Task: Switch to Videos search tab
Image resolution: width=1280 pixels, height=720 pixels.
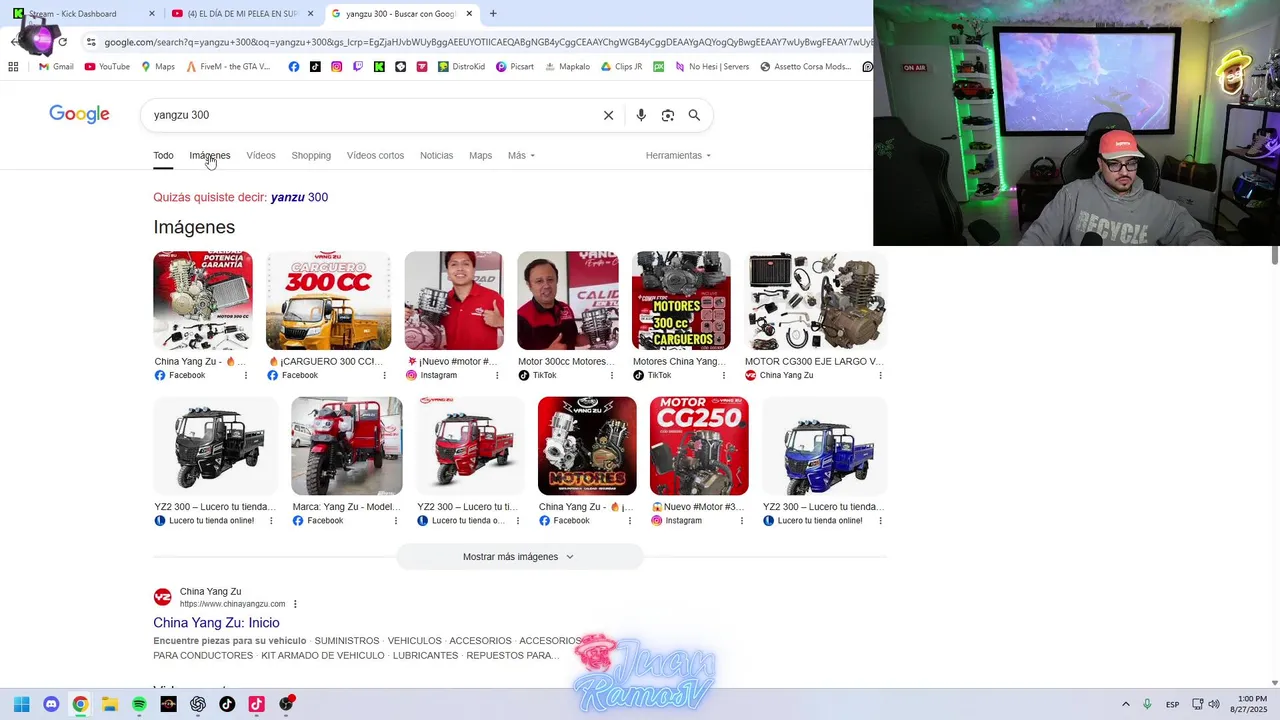Action: (x=261, y=156)
